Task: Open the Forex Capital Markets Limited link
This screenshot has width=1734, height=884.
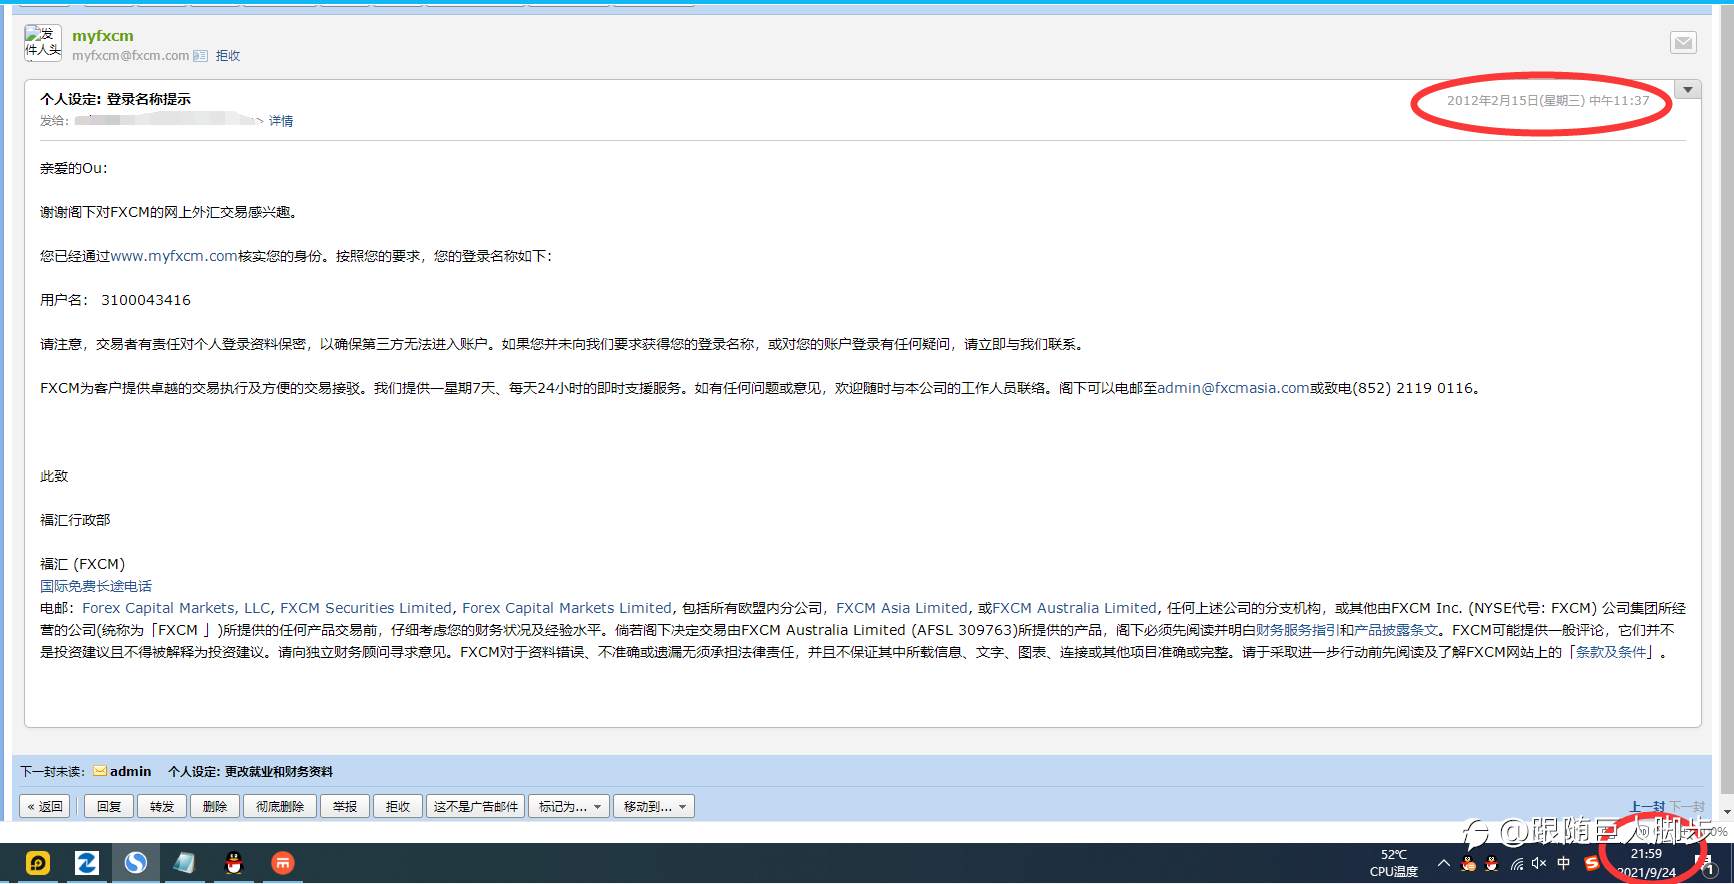Action: 567,608
